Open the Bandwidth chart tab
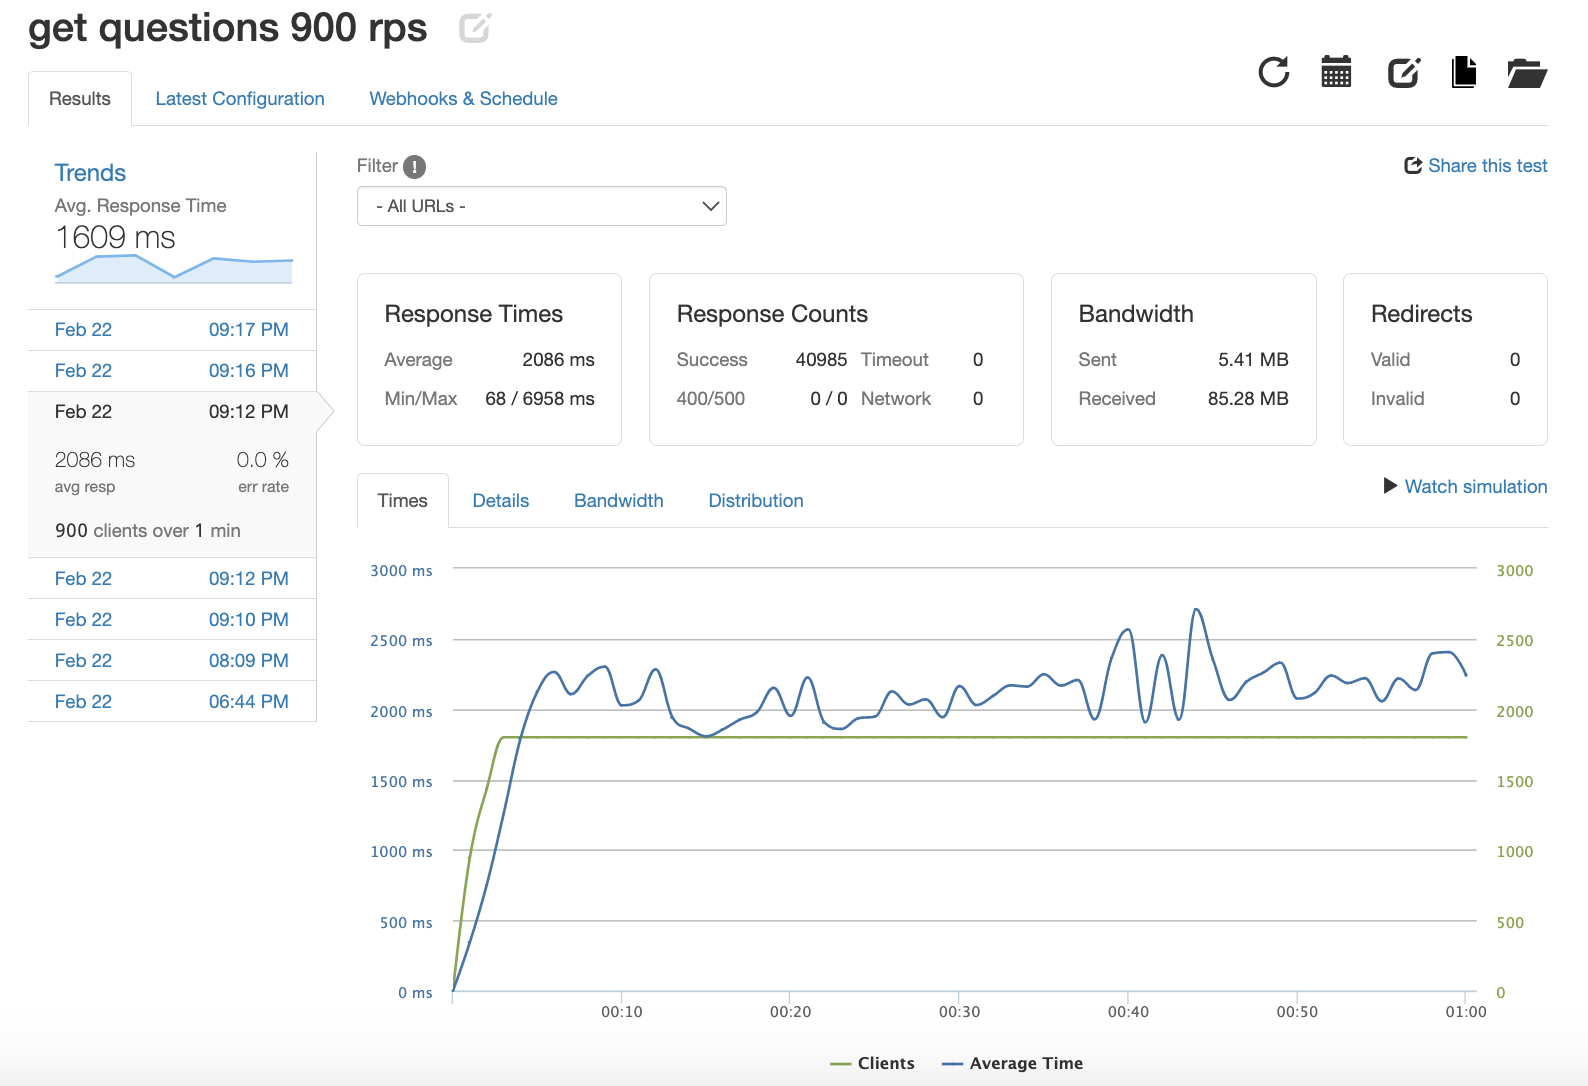The image size is (1588, 1086). tap(619, 501)
